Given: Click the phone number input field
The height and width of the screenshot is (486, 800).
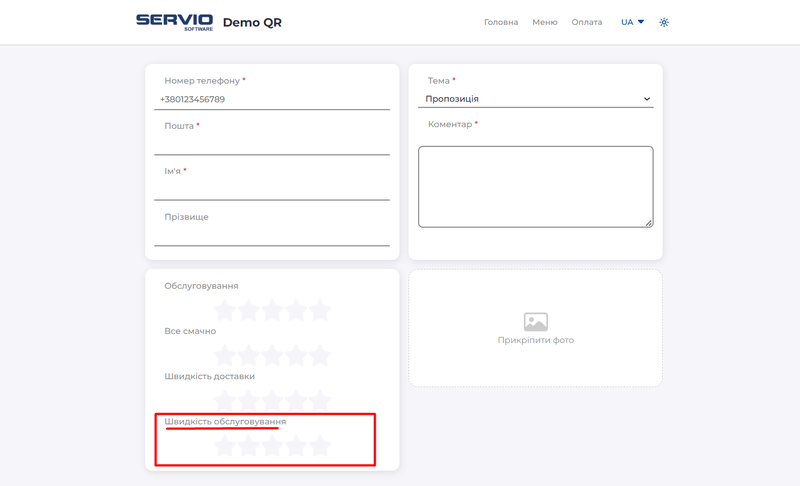Looking at the screenshot, I should [272, 100].
